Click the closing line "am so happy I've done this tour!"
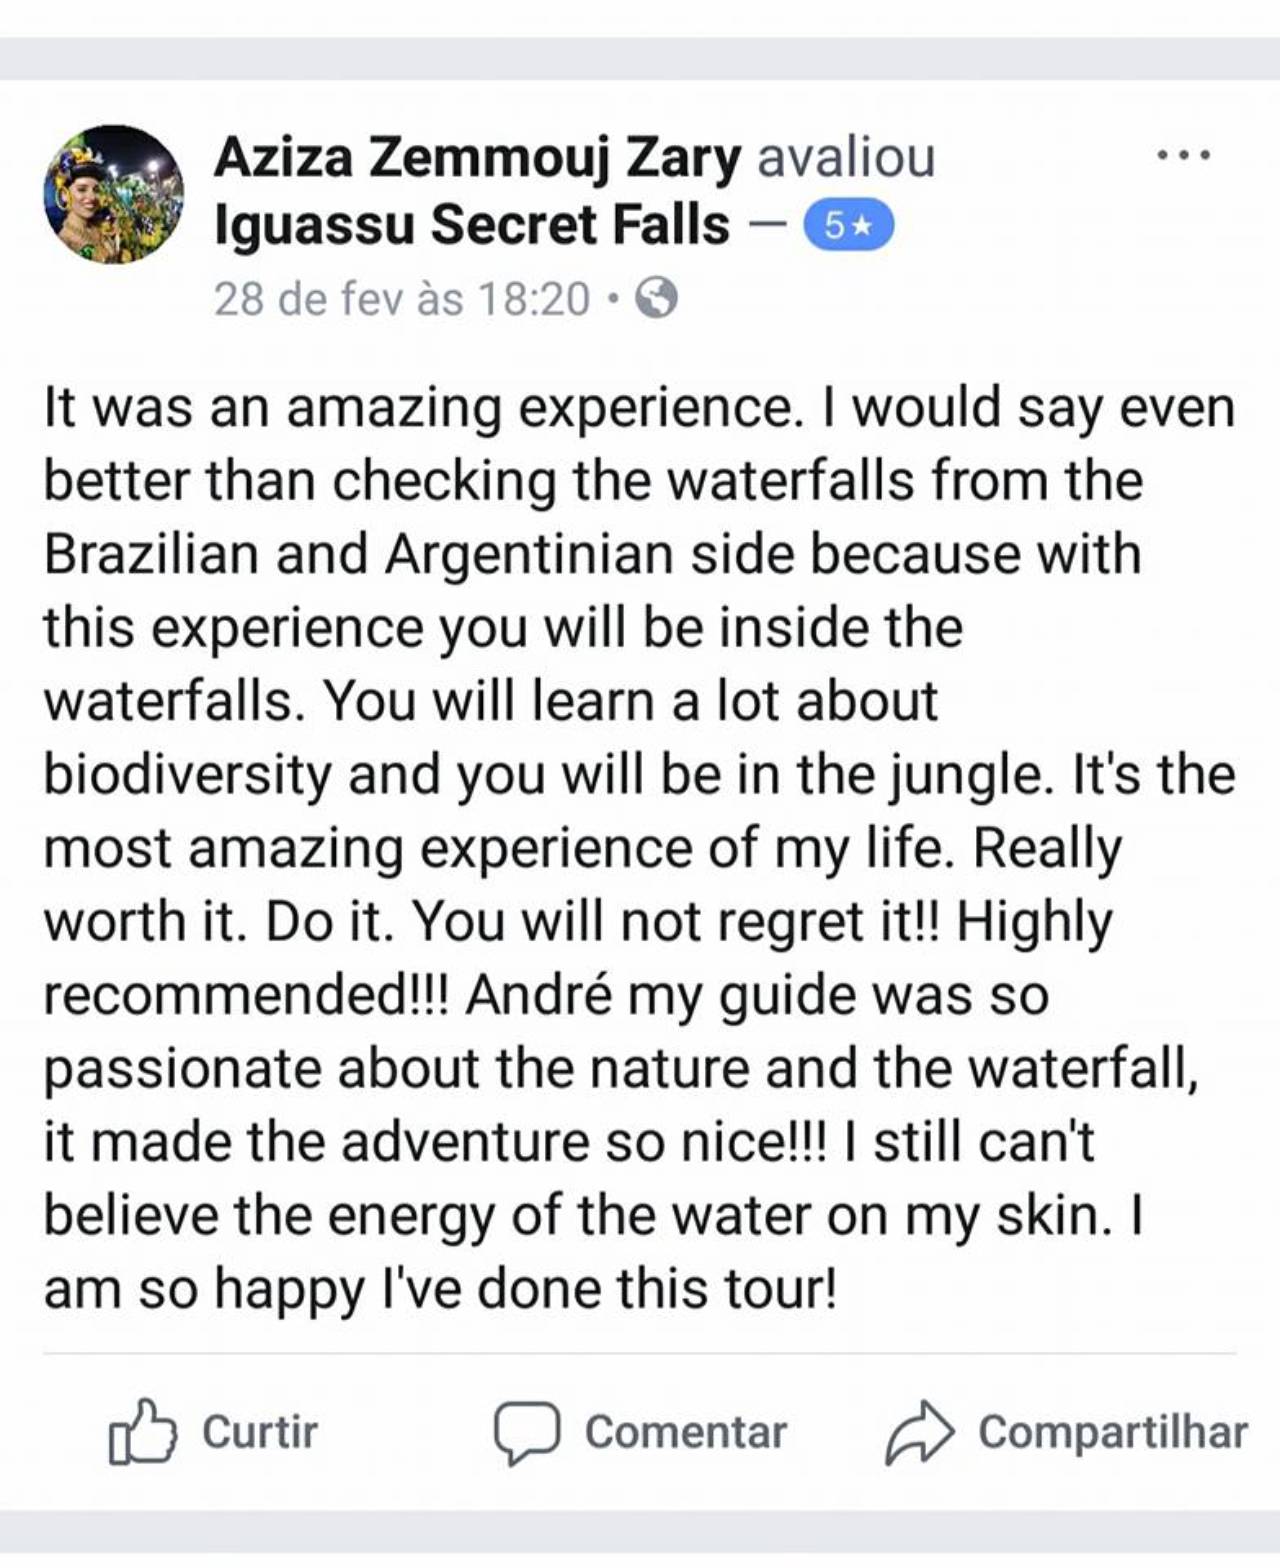1280x1568 pixels. pyautogui.click(x=440, y=1288)
